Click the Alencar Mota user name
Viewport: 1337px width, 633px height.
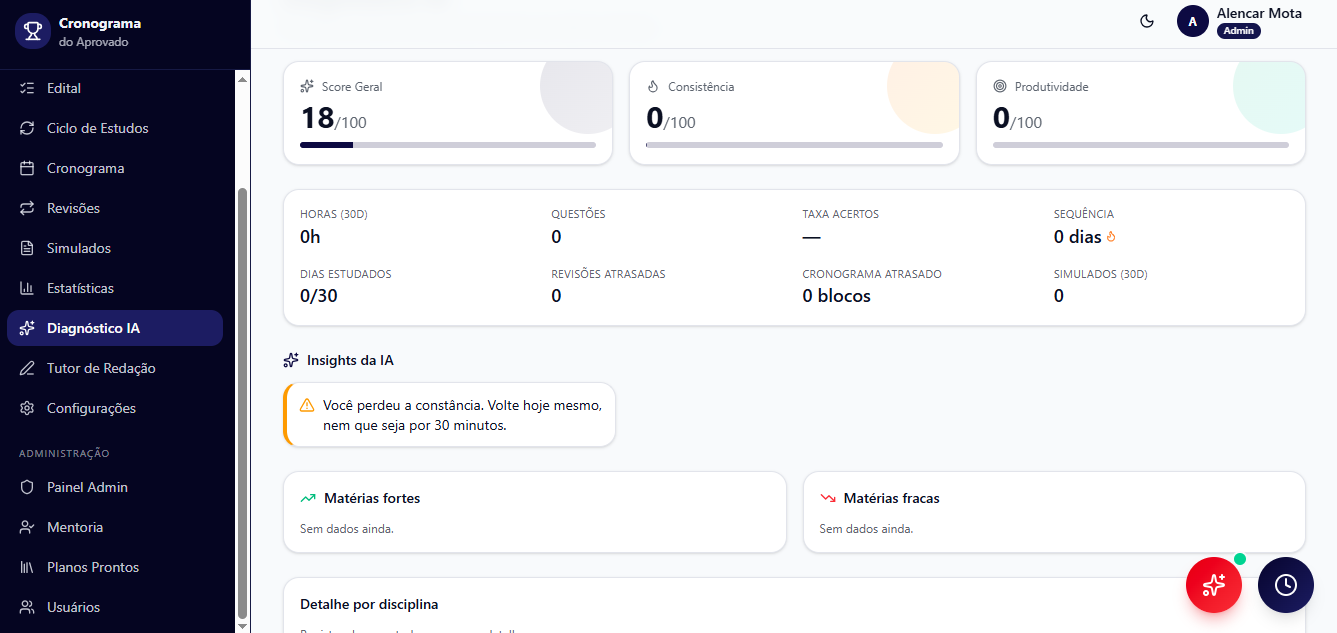click(x=1259, y=13)
